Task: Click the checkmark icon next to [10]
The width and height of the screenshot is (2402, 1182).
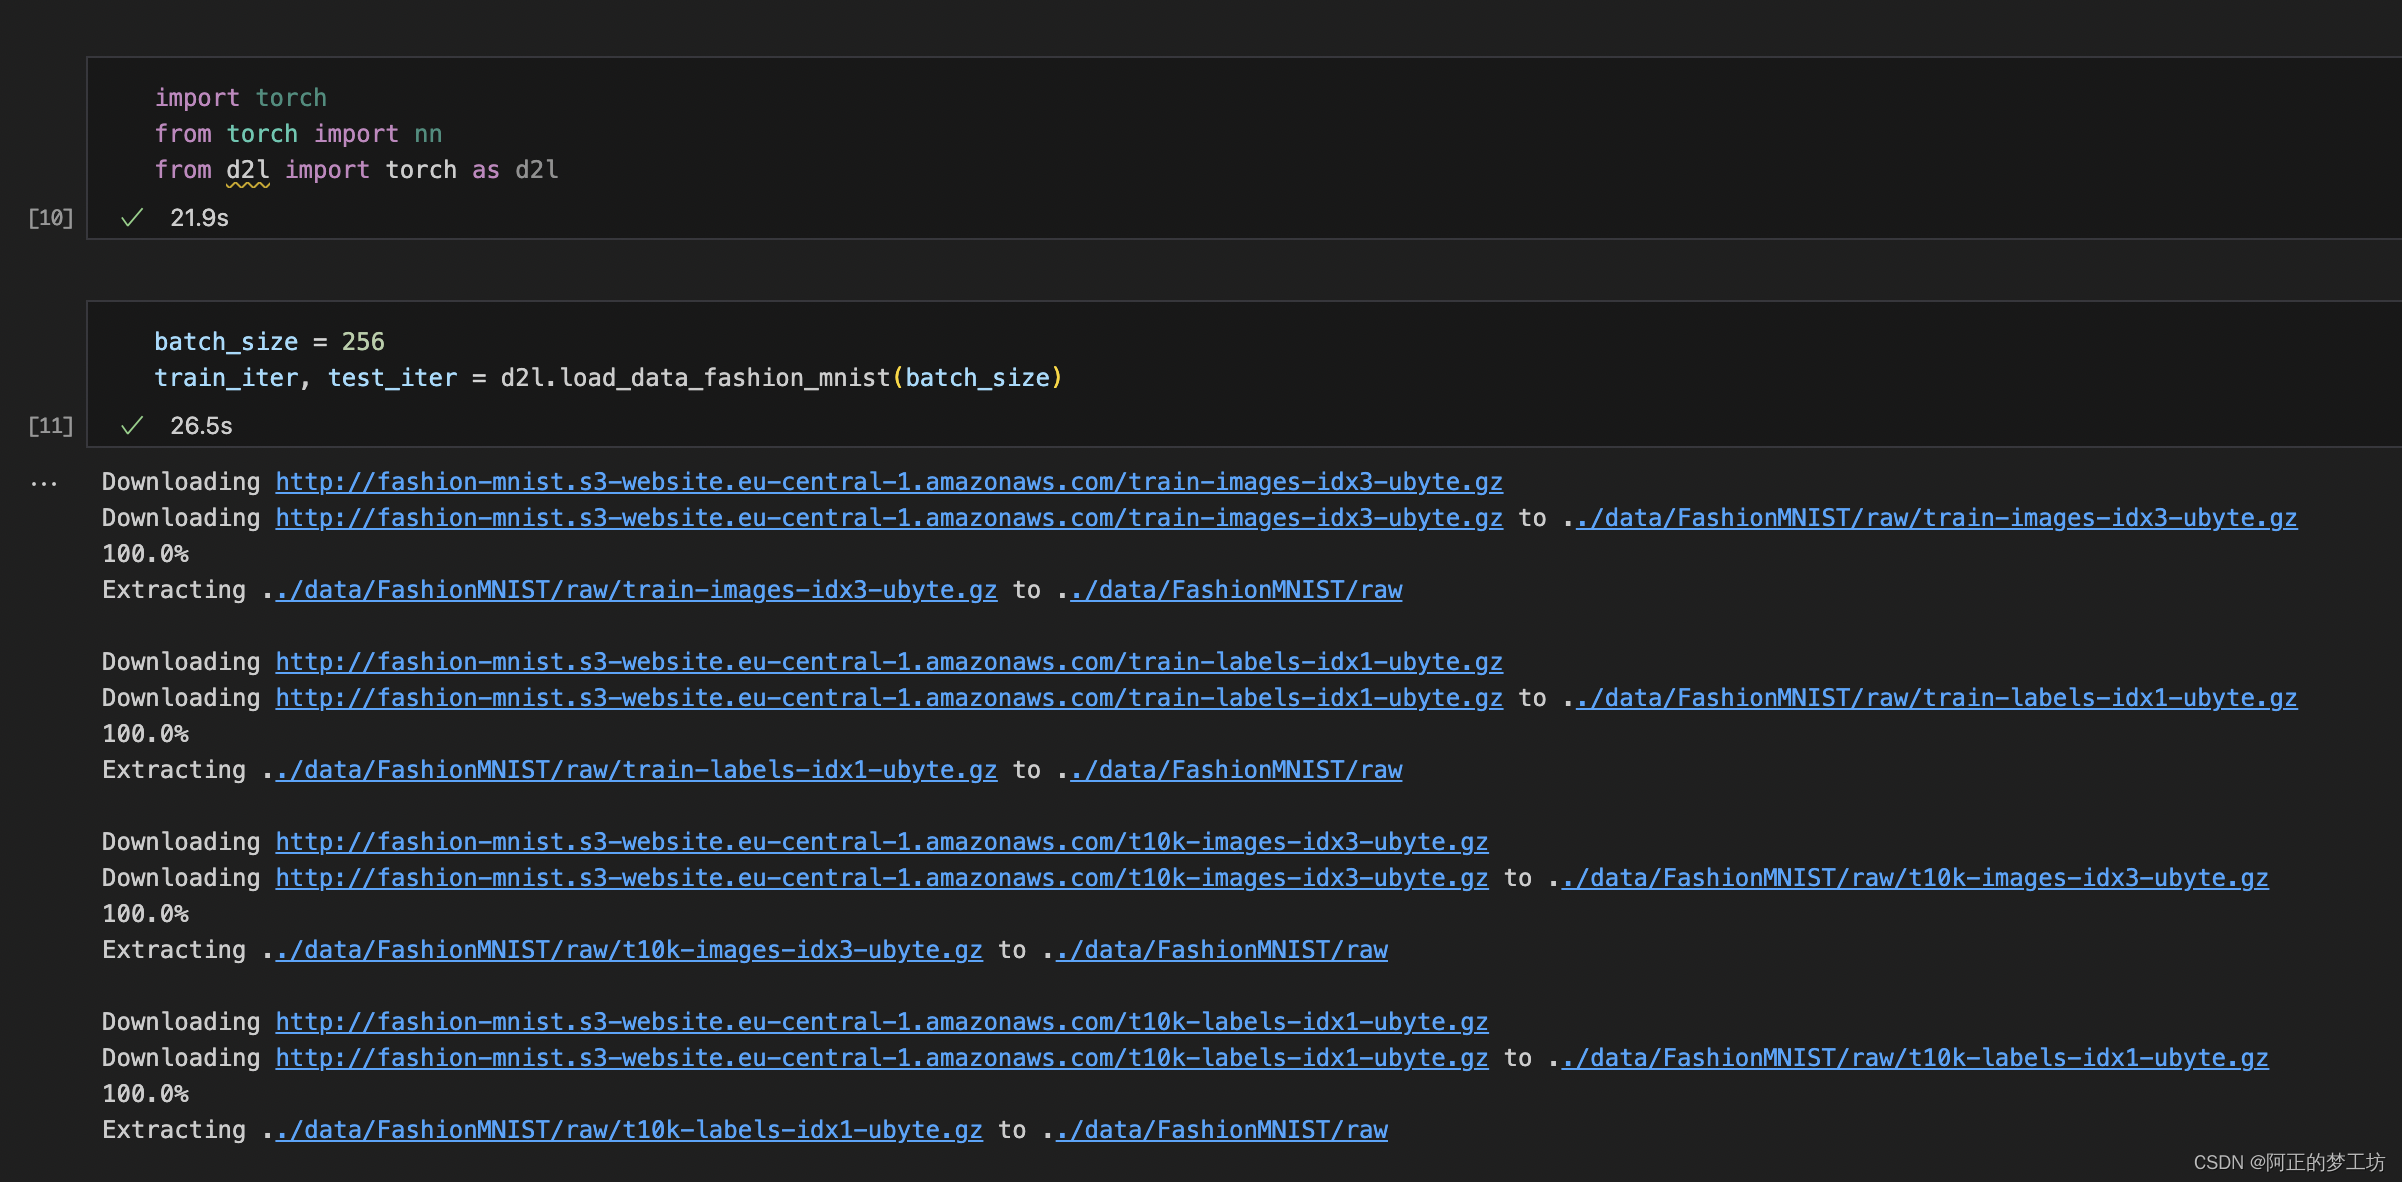Action: pyautogui.click(x=133, y=216)
